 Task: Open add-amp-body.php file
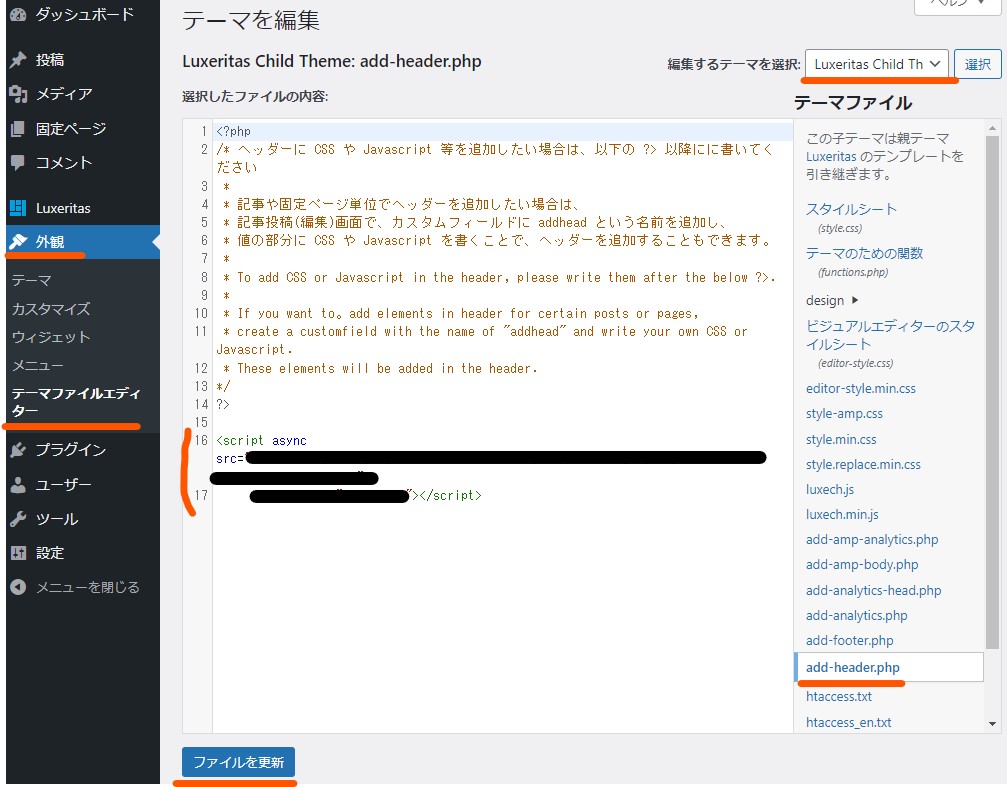[x=862, y=565]
